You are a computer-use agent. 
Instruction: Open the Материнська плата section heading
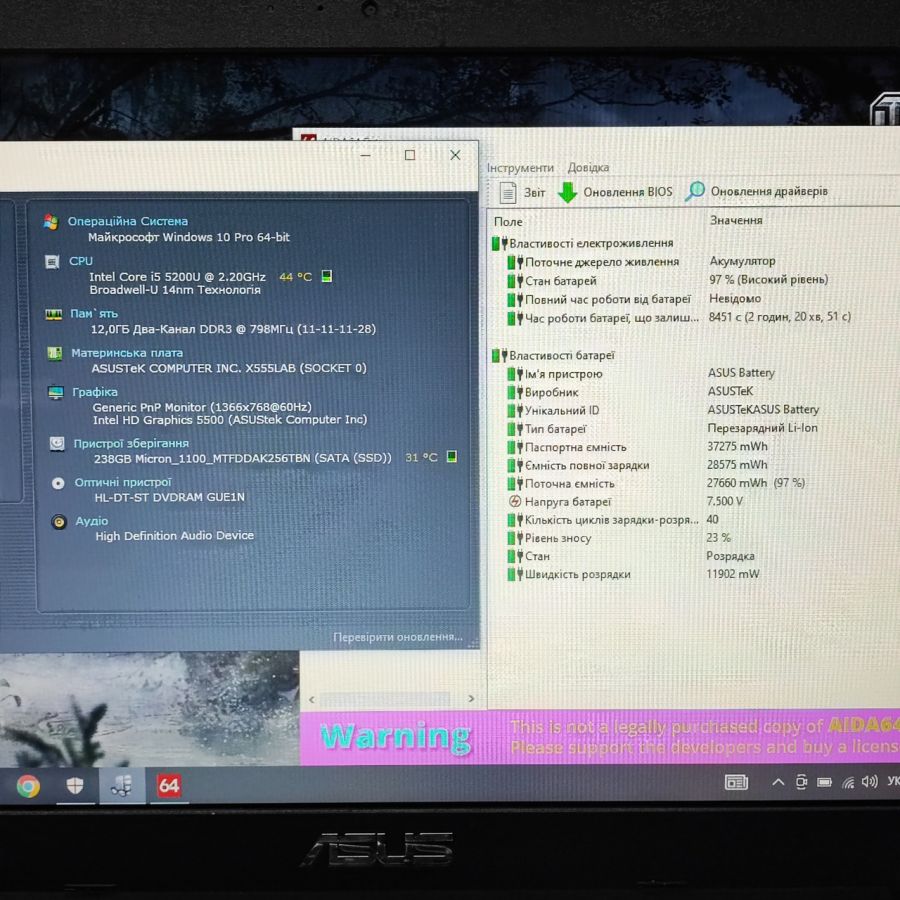127,353
